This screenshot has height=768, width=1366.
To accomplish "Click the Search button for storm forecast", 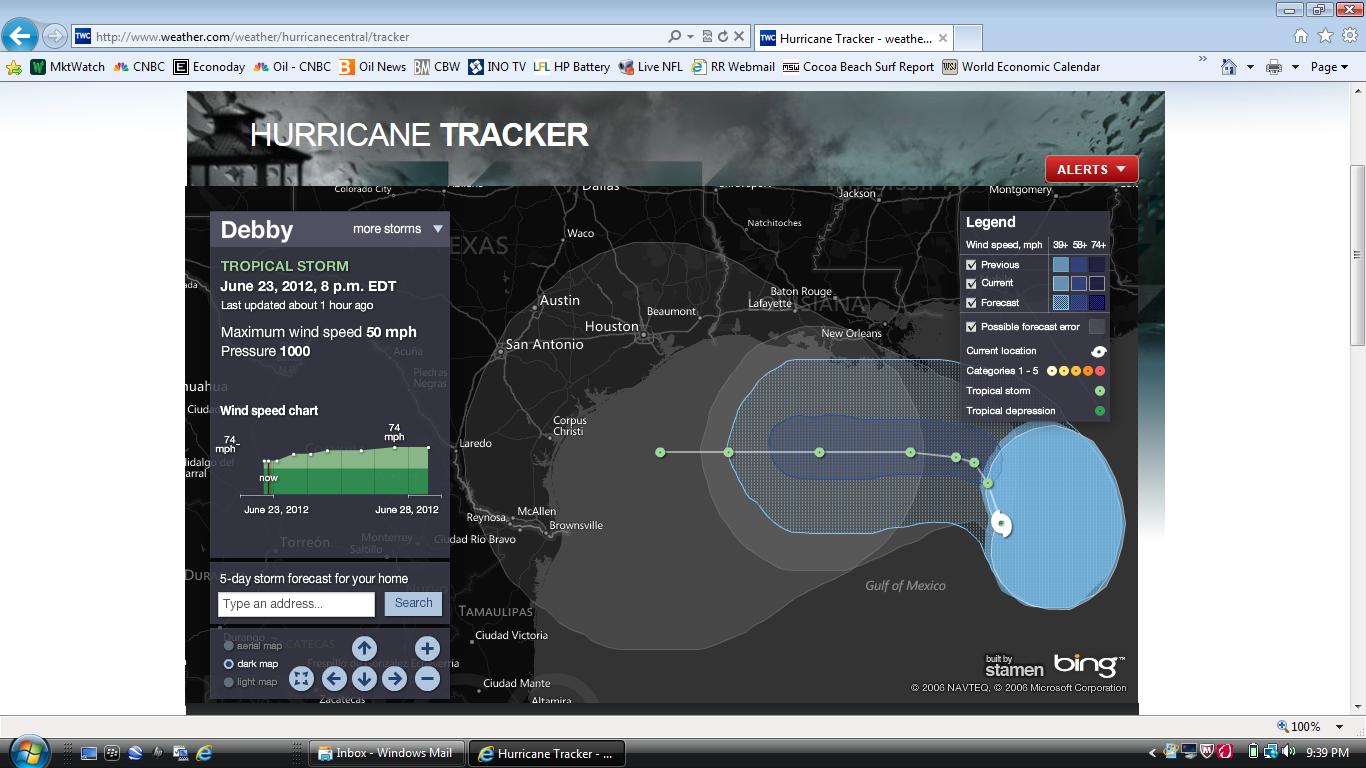I will click(413, 603).
